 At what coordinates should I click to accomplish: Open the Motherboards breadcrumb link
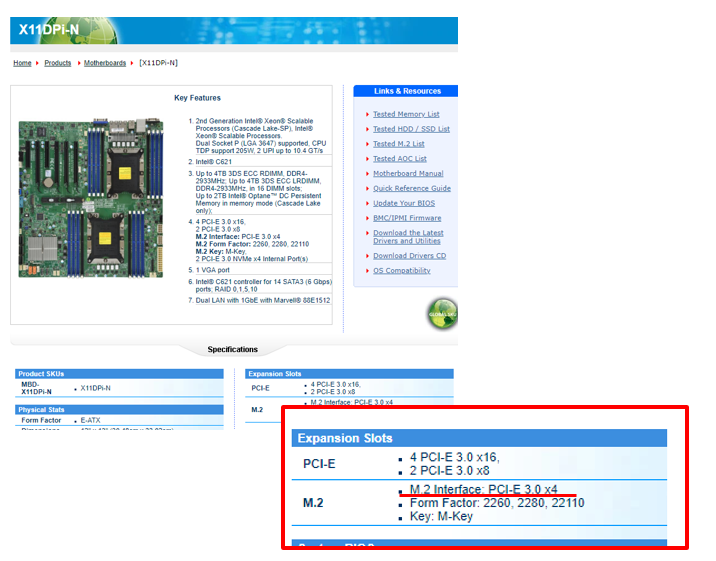pos(105,63)
